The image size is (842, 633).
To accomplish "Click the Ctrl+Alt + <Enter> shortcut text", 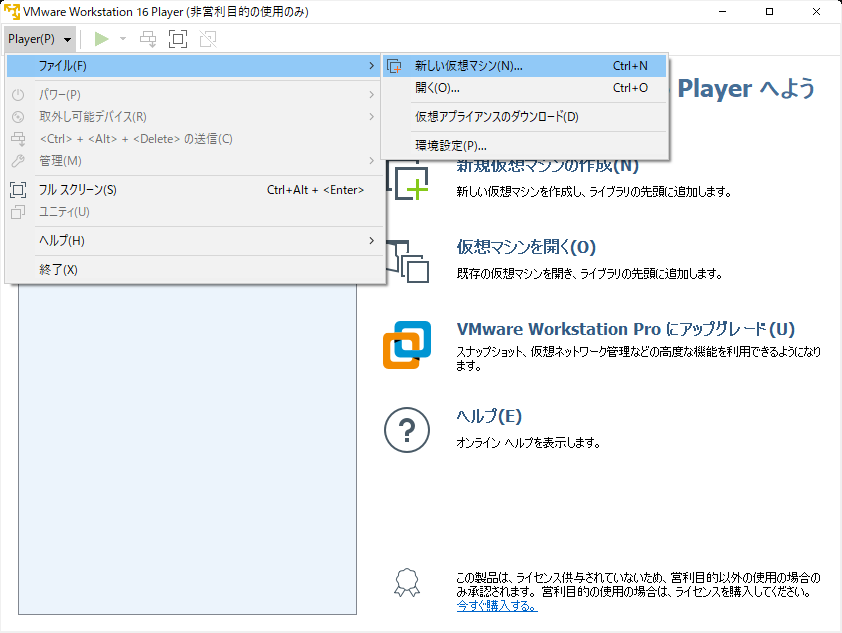I will (x=315, y=190).
